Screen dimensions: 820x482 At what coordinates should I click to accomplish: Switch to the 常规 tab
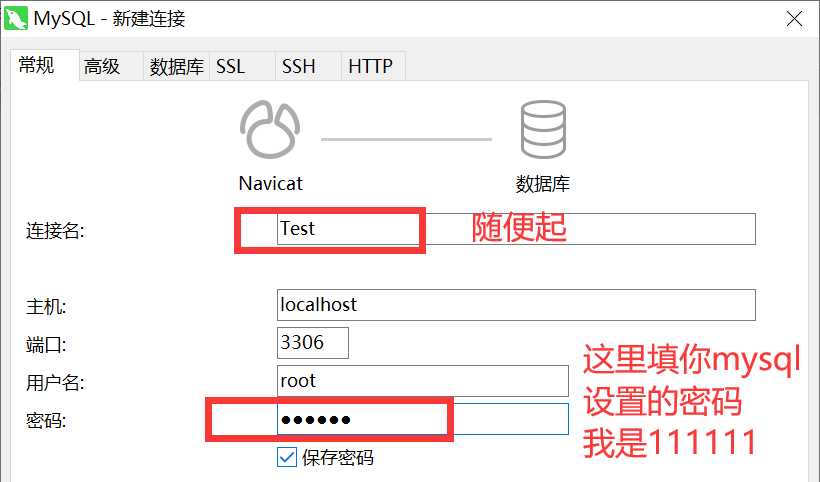pyautogui.click(x=45, y=65)
